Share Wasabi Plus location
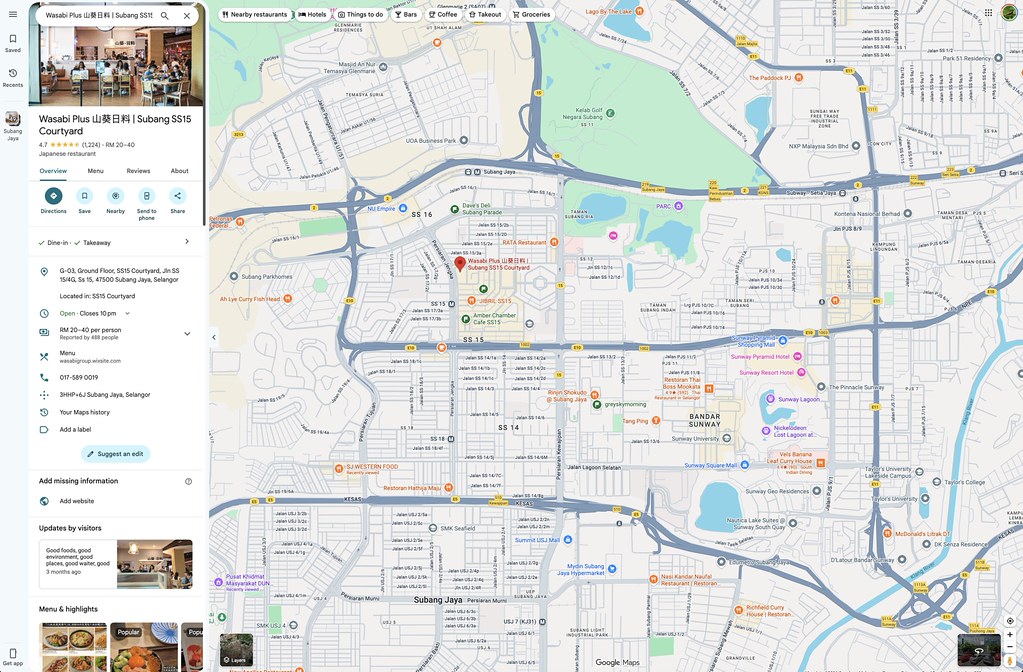 click(177, 200)
